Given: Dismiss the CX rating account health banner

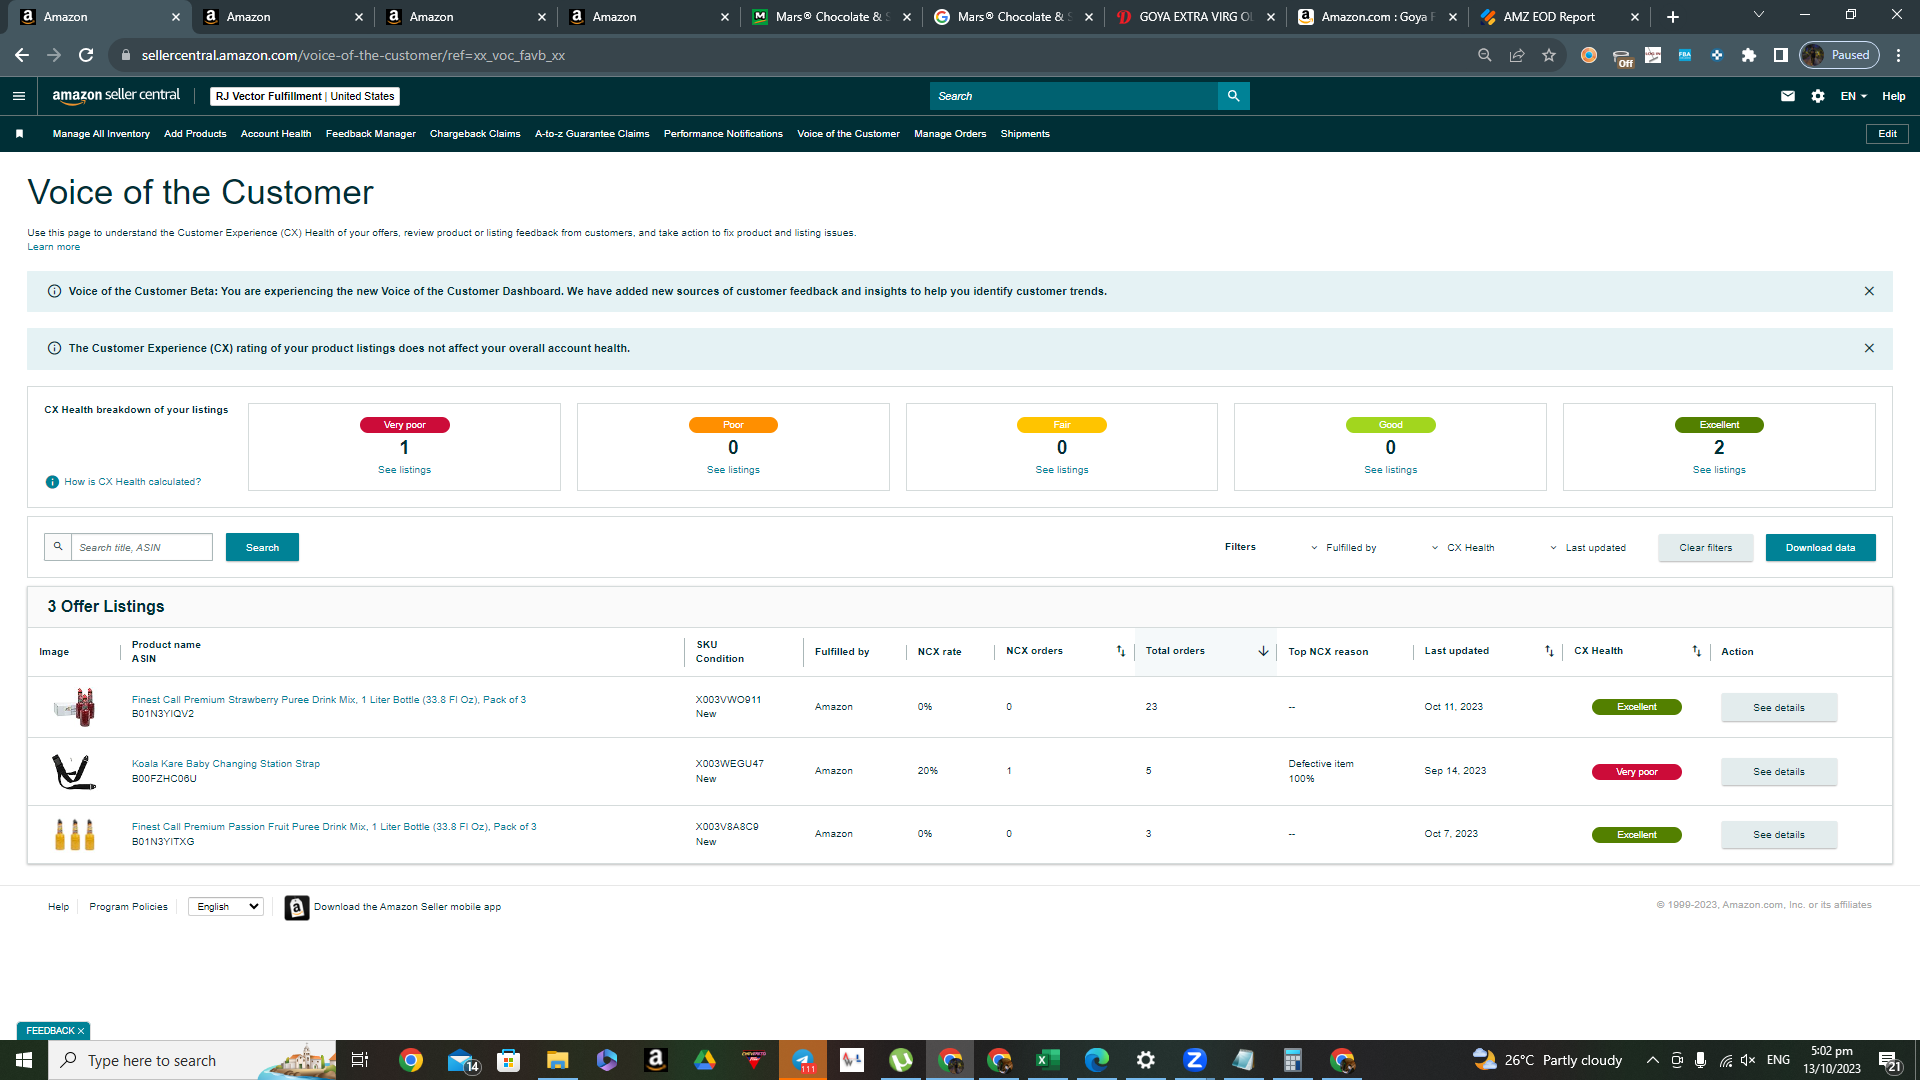Looking at the screenshot, I should [1869, 348].
